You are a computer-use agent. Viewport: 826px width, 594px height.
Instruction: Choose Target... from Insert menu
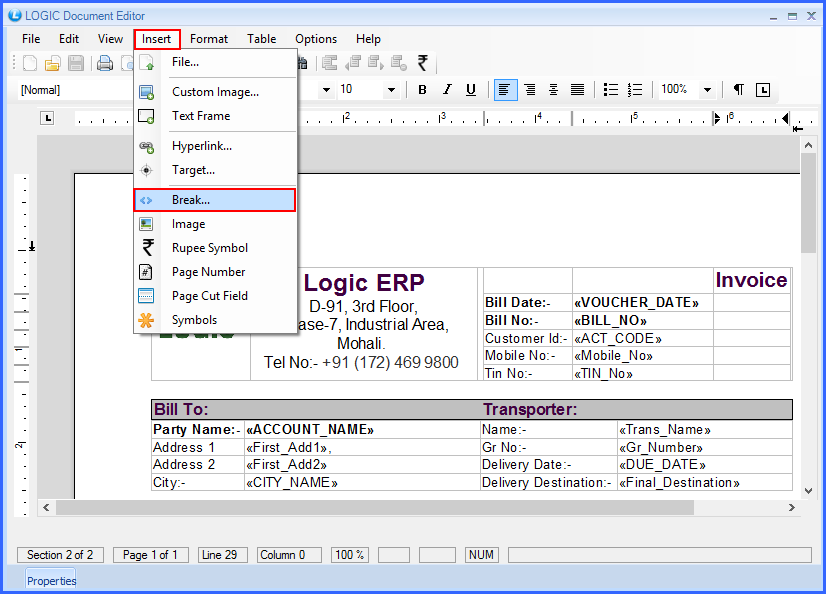215,170
